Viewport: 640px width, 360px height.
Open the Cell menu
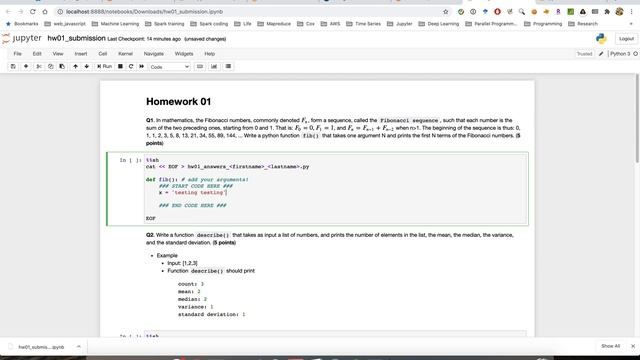coord(102,54)
